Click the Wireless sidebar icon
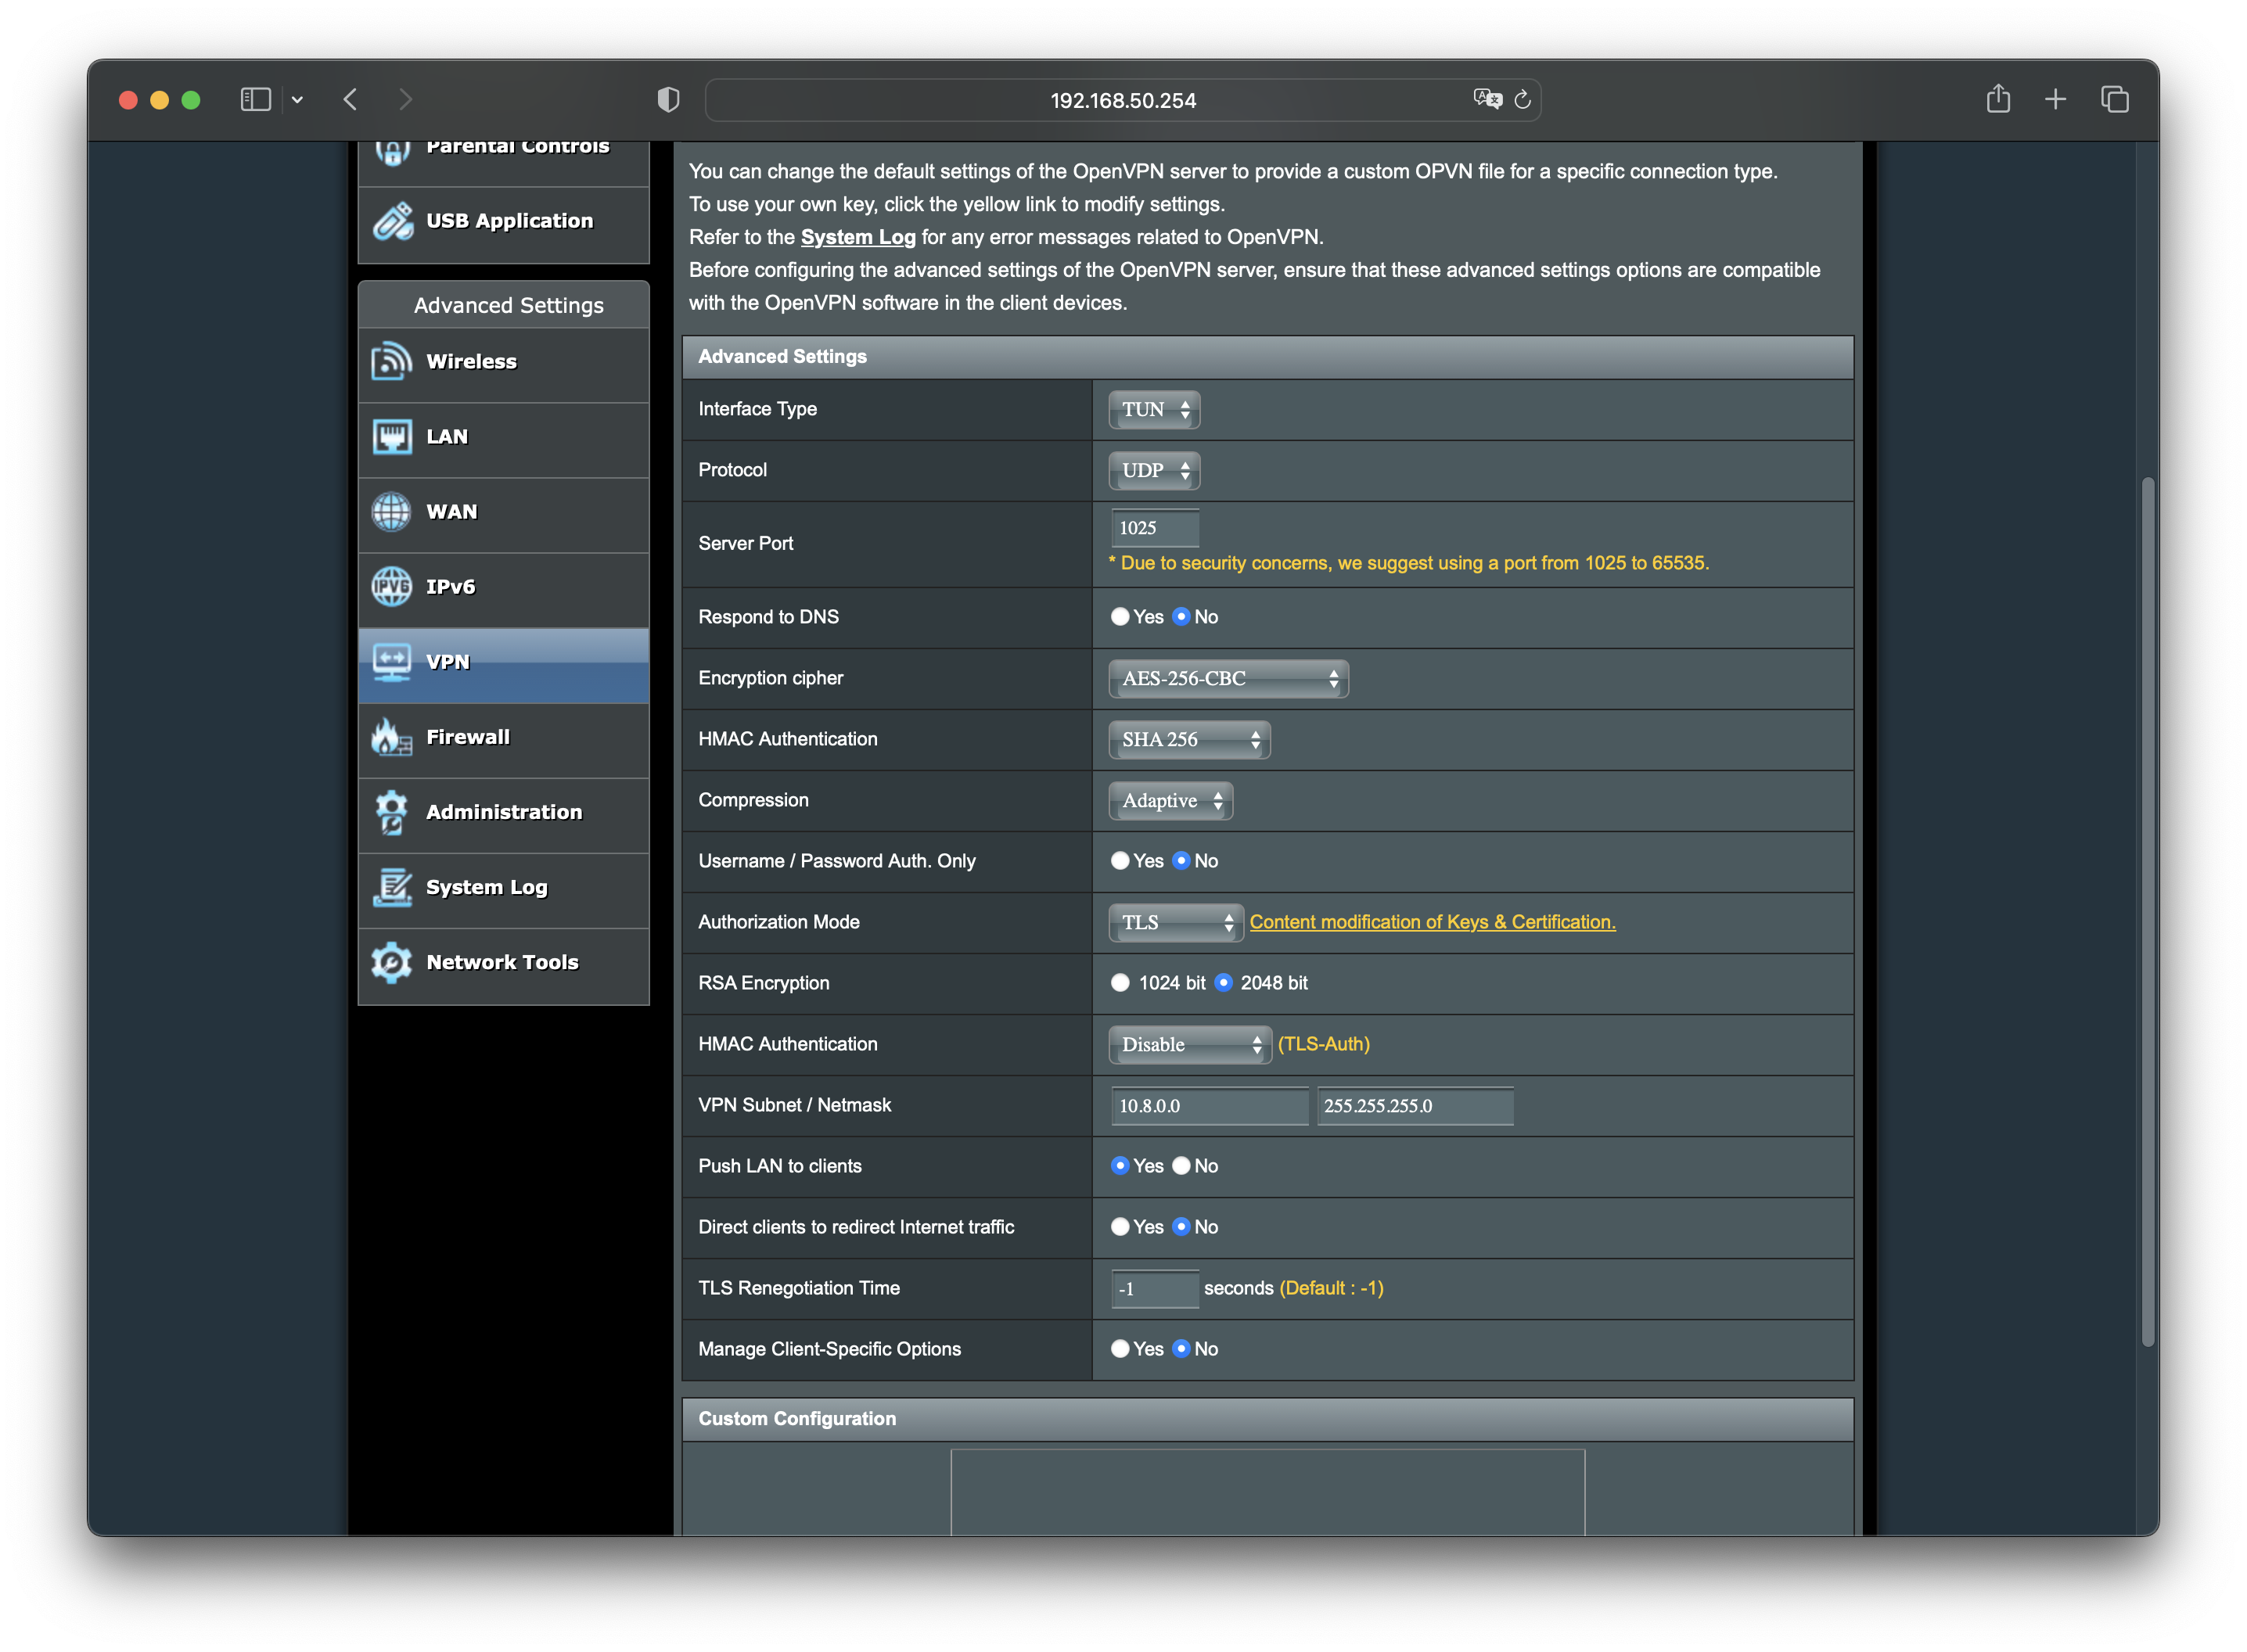Screen dimensions: 2247x1652 click(391, 362)
